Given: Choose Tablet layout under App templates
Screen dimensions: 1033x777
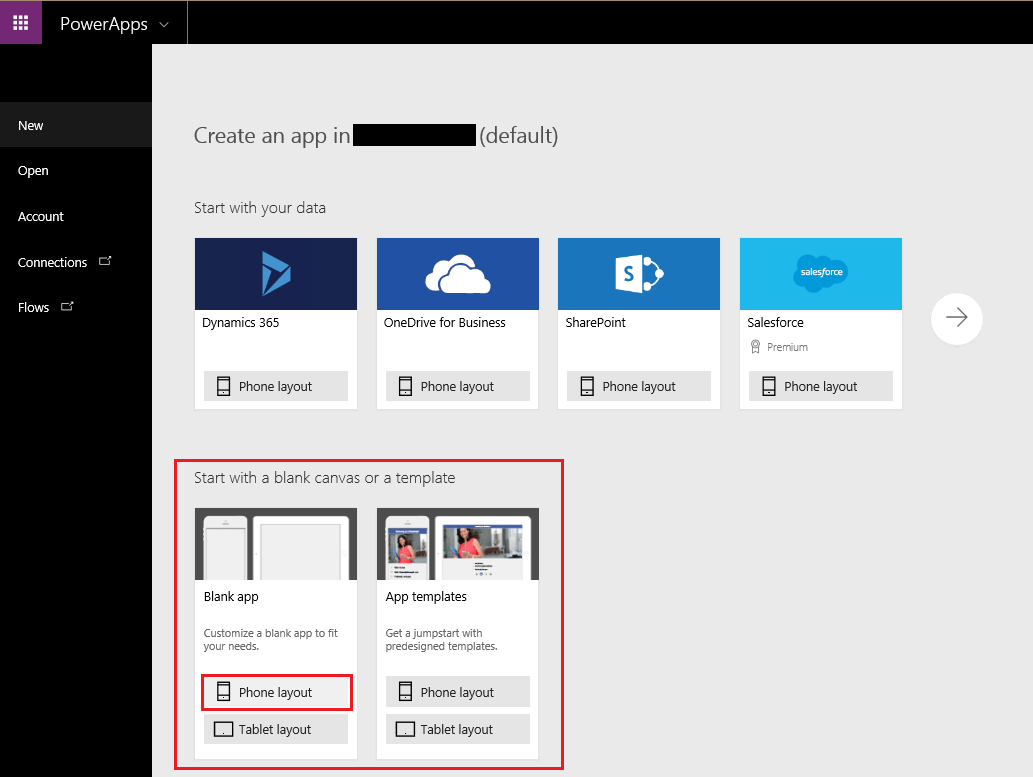Looking at the screenshot, I should tap(457, 729).
